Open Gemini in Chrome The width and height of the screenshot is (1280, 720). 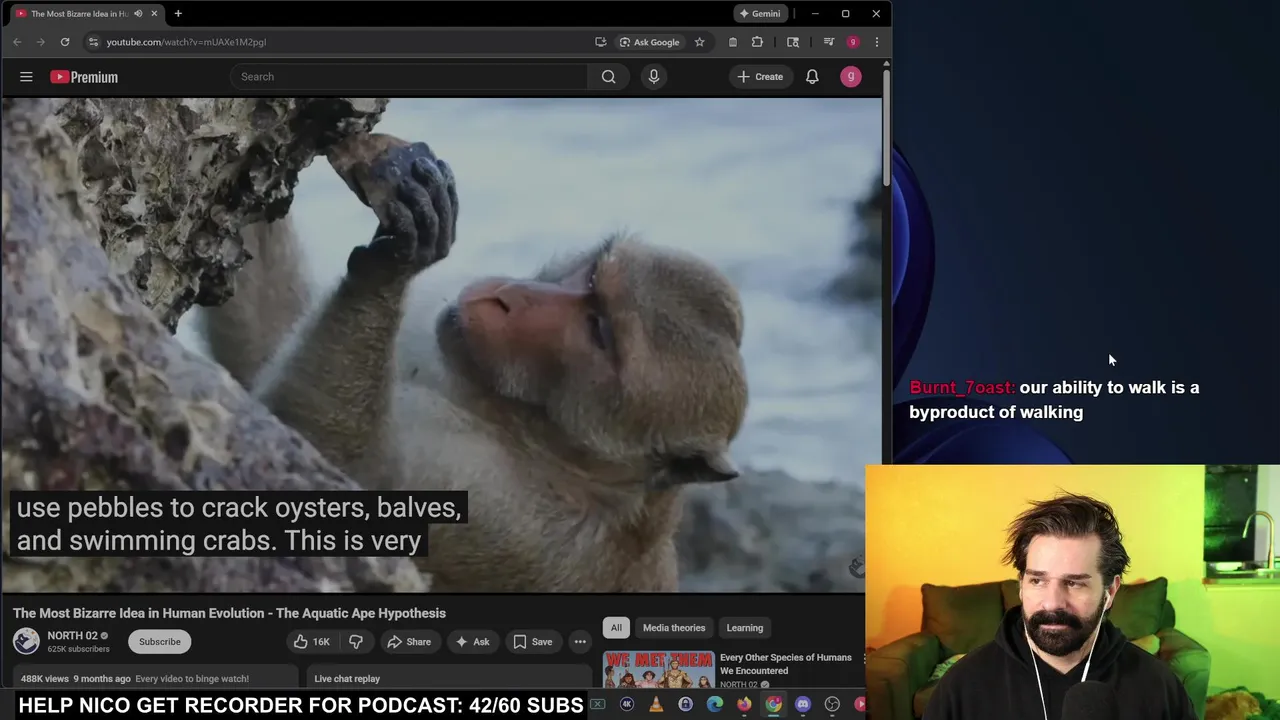point(759,14)
